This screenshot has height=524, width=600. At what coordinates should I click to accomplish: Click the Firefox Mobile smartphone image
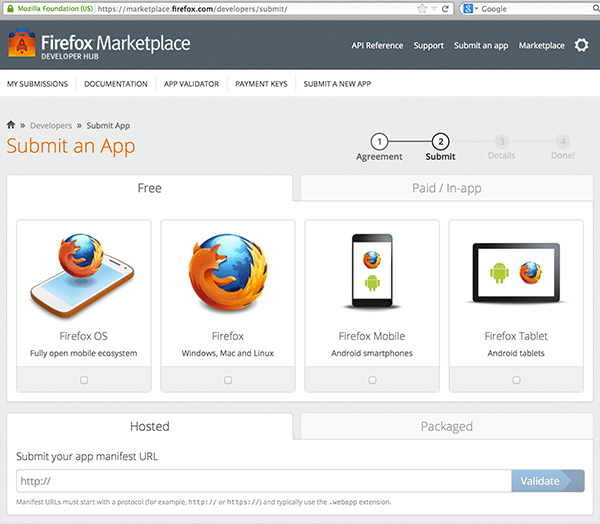372,271
